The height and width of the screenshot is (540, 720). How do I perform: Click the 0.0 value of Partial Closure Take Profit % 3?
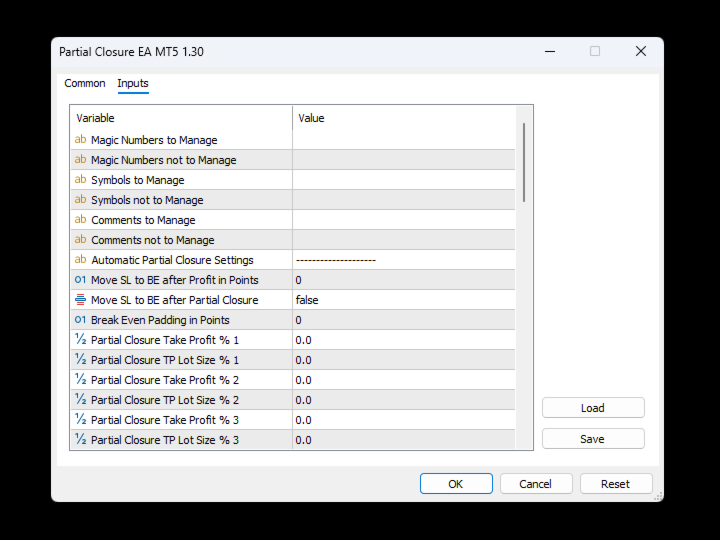304,420
